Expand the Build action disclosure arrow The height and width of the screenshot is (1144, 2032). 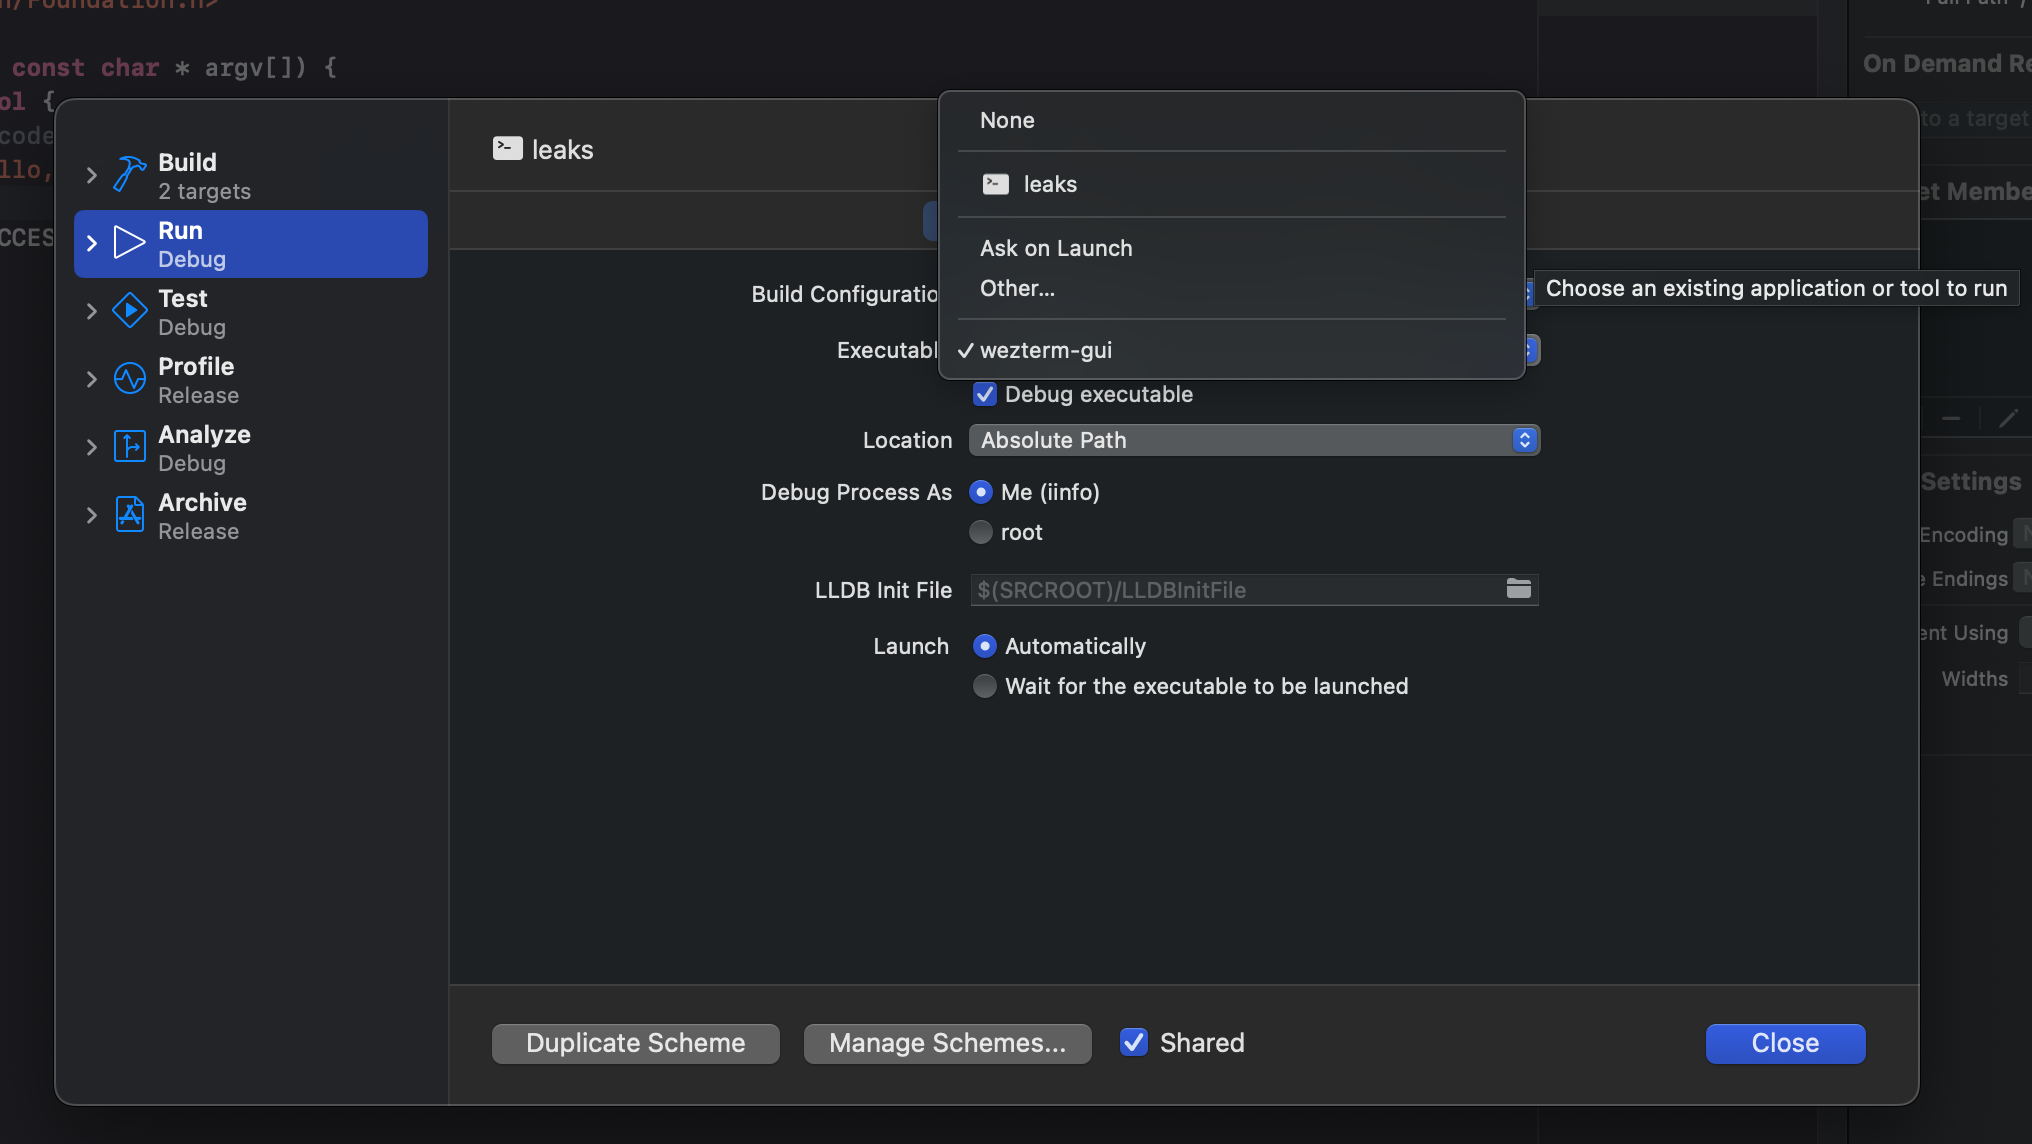[x=91, y=175]
